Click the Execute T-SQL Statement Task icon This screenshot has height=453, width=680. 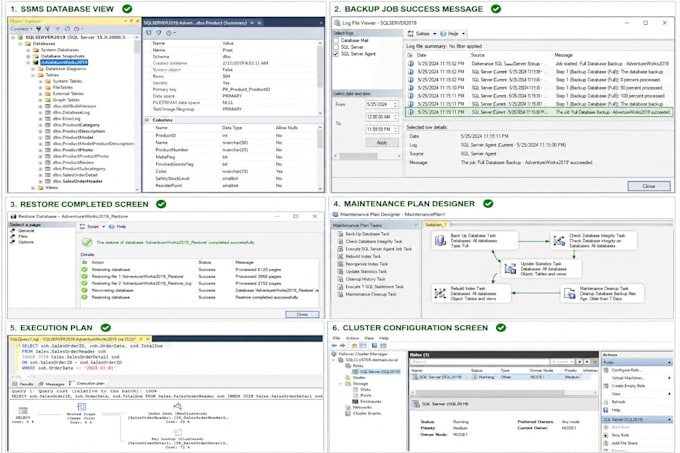tap(340, 287)
